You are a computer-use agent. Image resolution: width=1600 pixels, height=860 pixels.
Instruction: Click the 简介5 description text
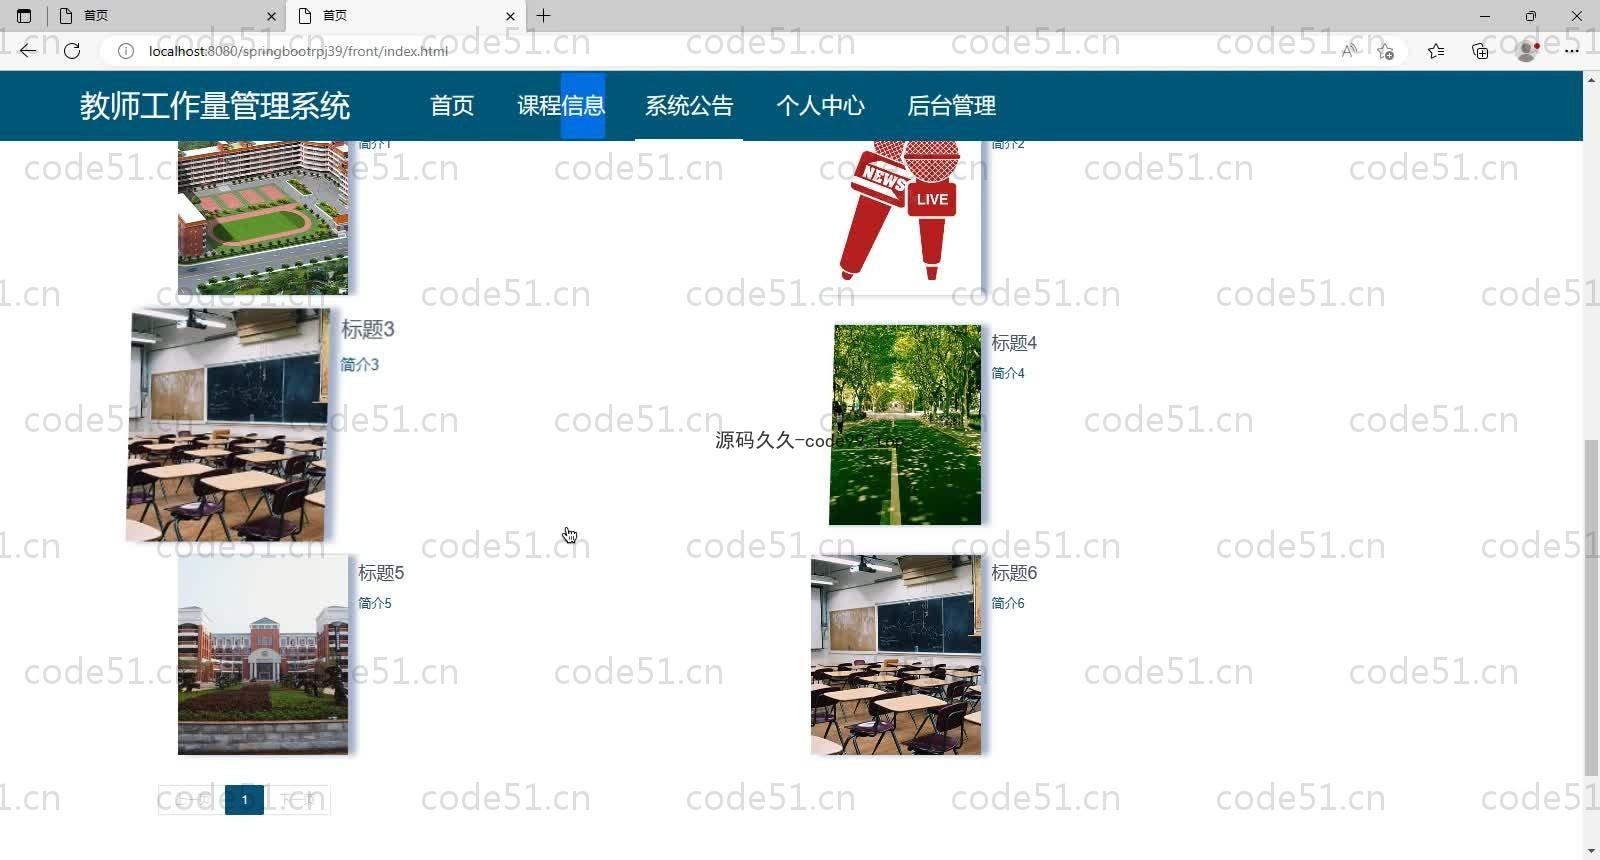pyautogui.click(x=375, y=603)
